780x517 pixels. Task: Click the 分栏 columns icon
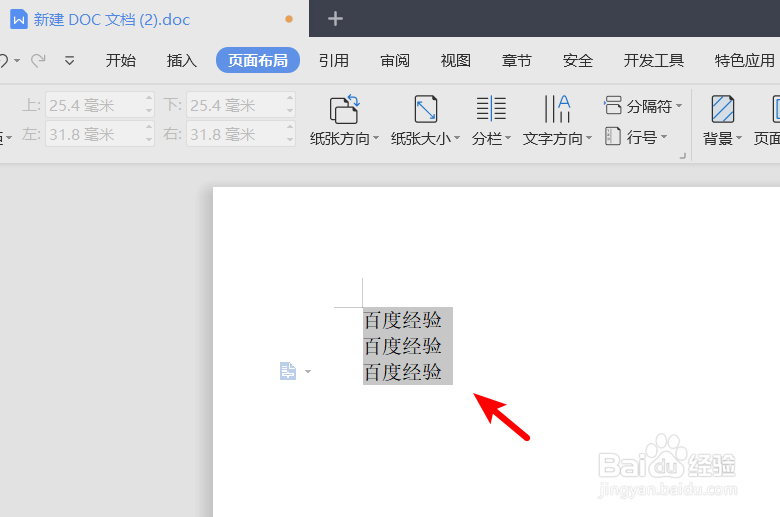[491, 109]
